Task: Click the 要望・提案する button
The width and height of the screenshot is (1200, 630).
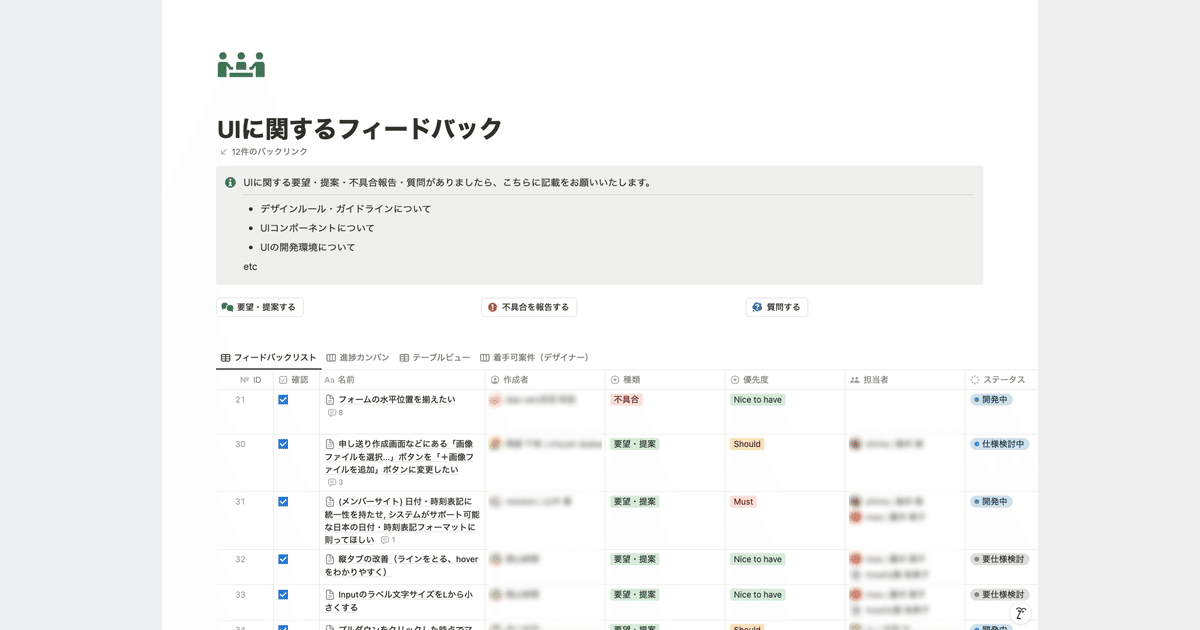Action: tap(260, 307)
